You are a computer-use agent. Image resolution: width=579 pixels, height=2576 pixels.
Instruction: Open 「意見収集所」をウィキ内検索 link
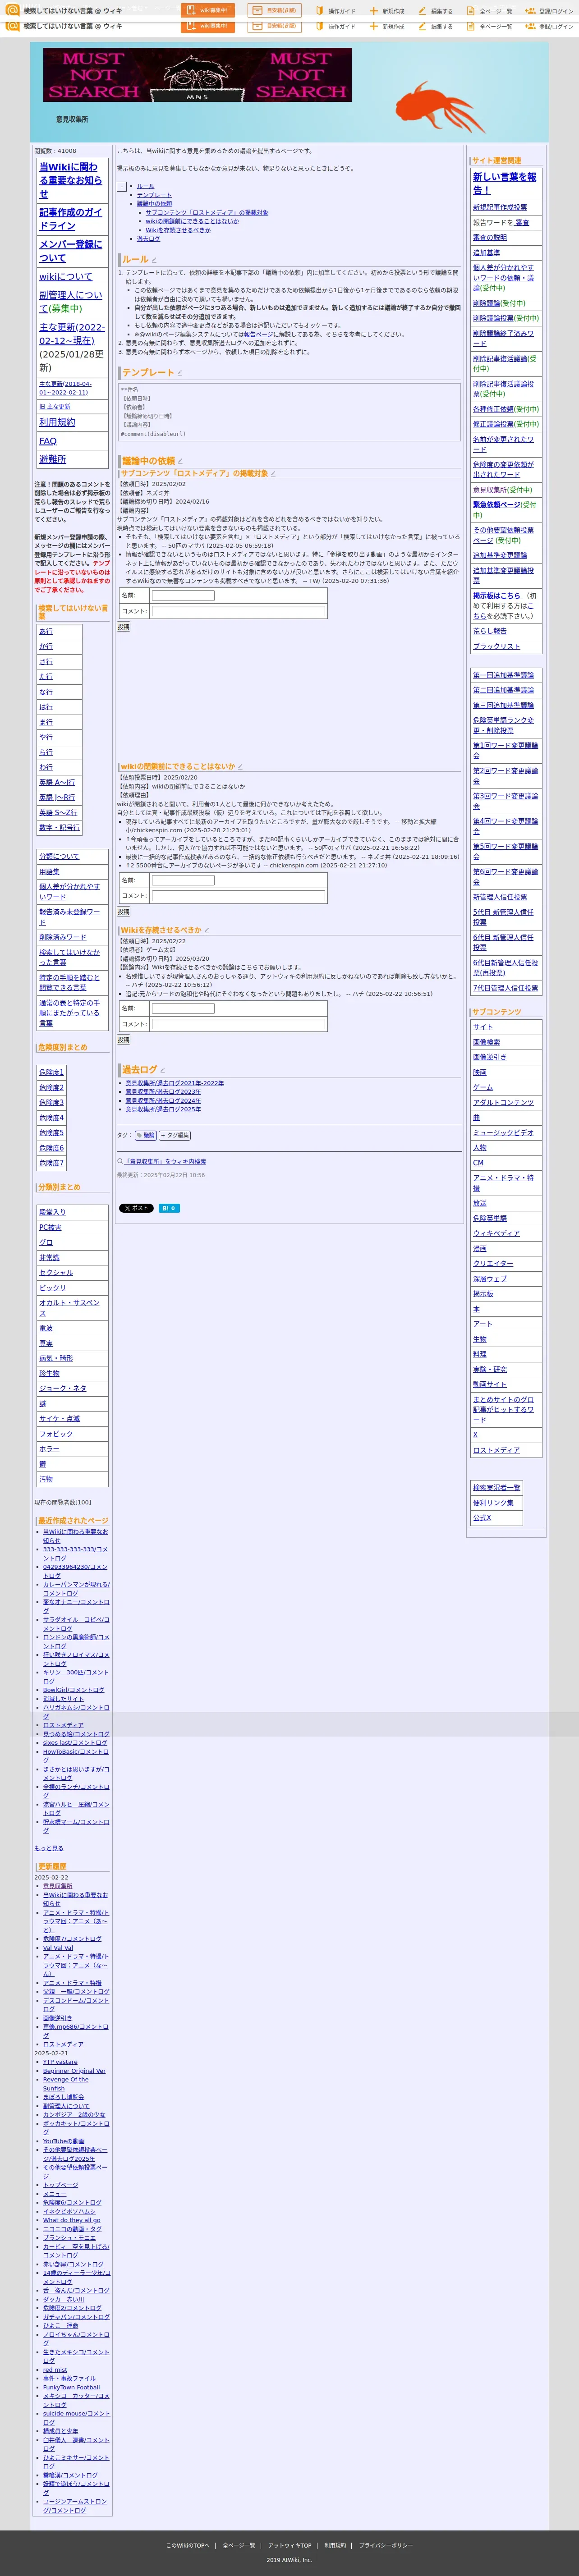[165, 1161]
